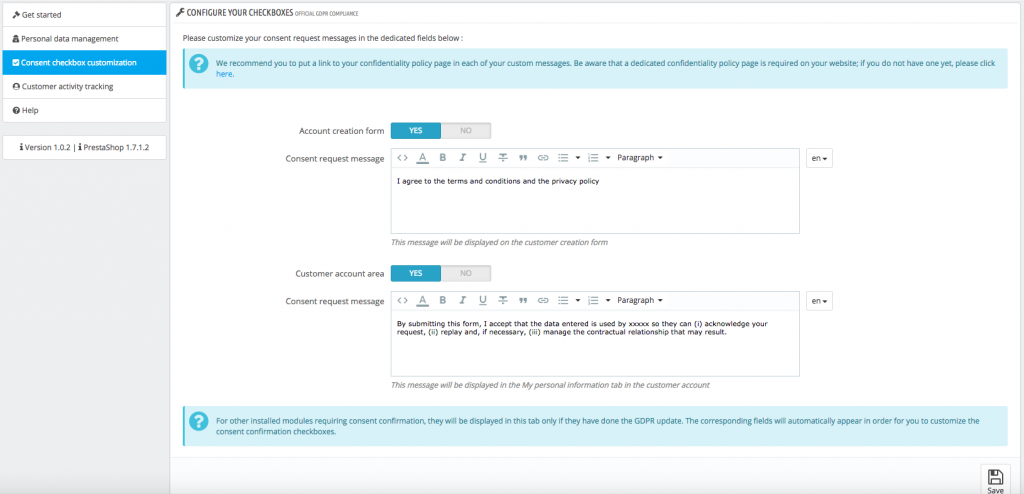Toggle underline in Customer account message editor
The height and width of the screenshot is (494, 1024).
(483, 301)
